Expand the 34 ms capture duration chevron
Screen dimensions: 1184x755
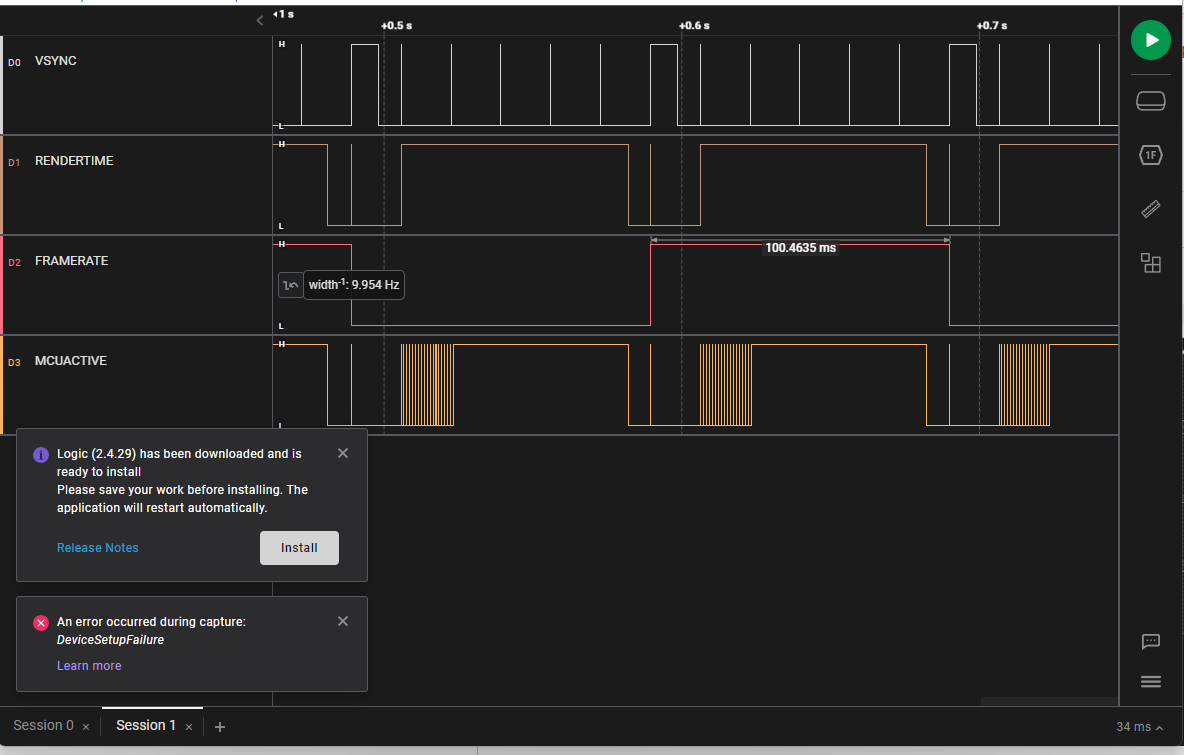[x=1157, y=727]
